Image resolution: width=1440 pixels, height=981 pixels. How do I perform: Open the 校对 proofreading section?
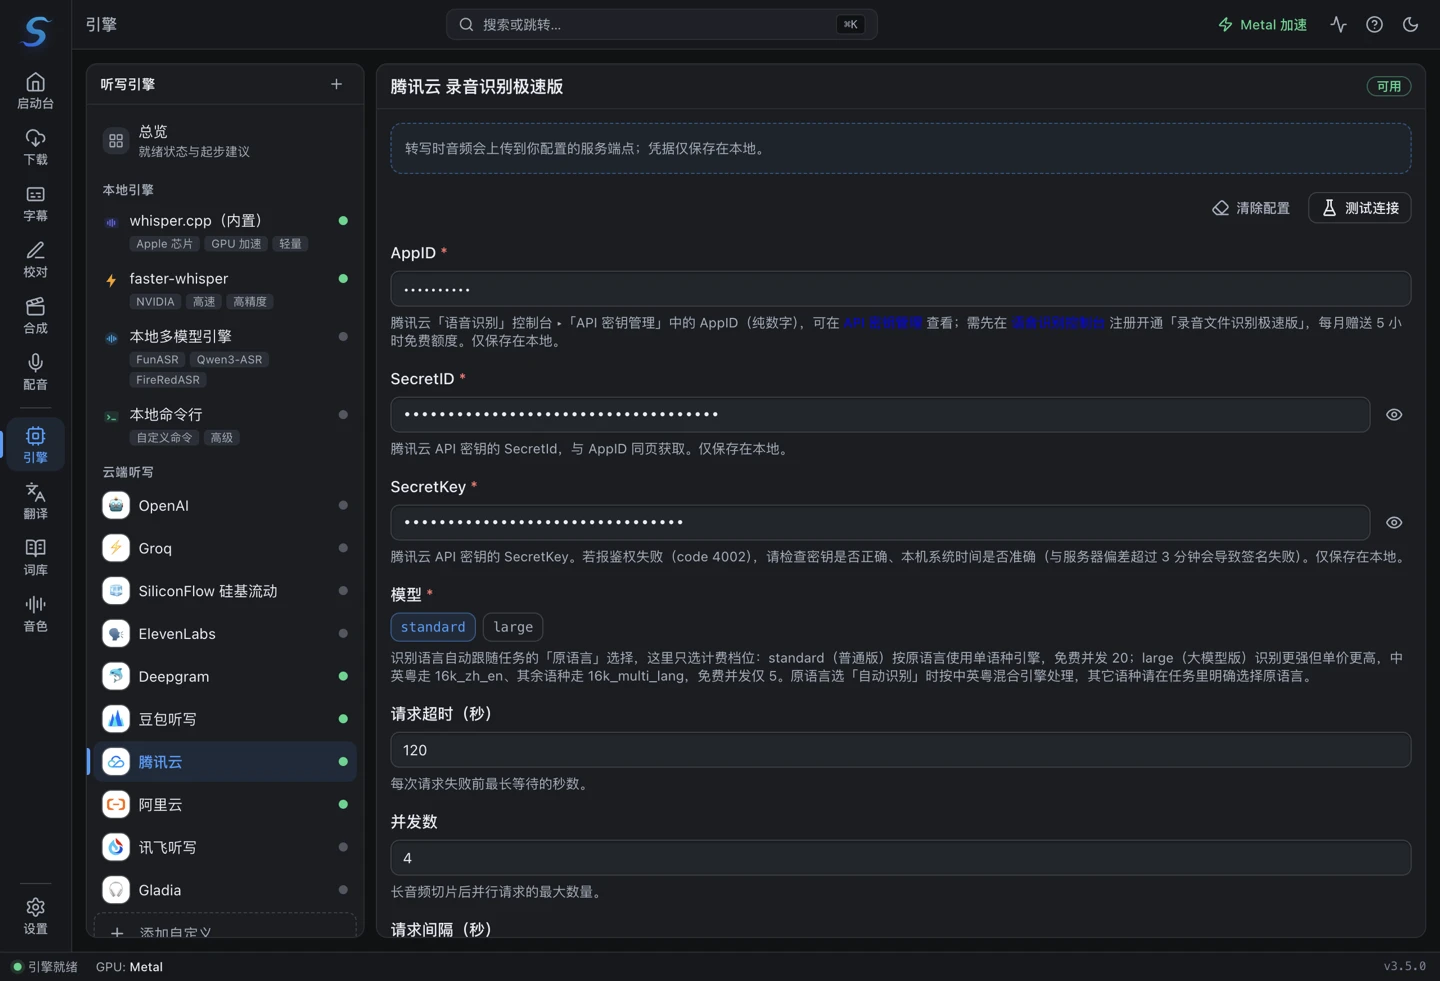(x=35, y=259)
